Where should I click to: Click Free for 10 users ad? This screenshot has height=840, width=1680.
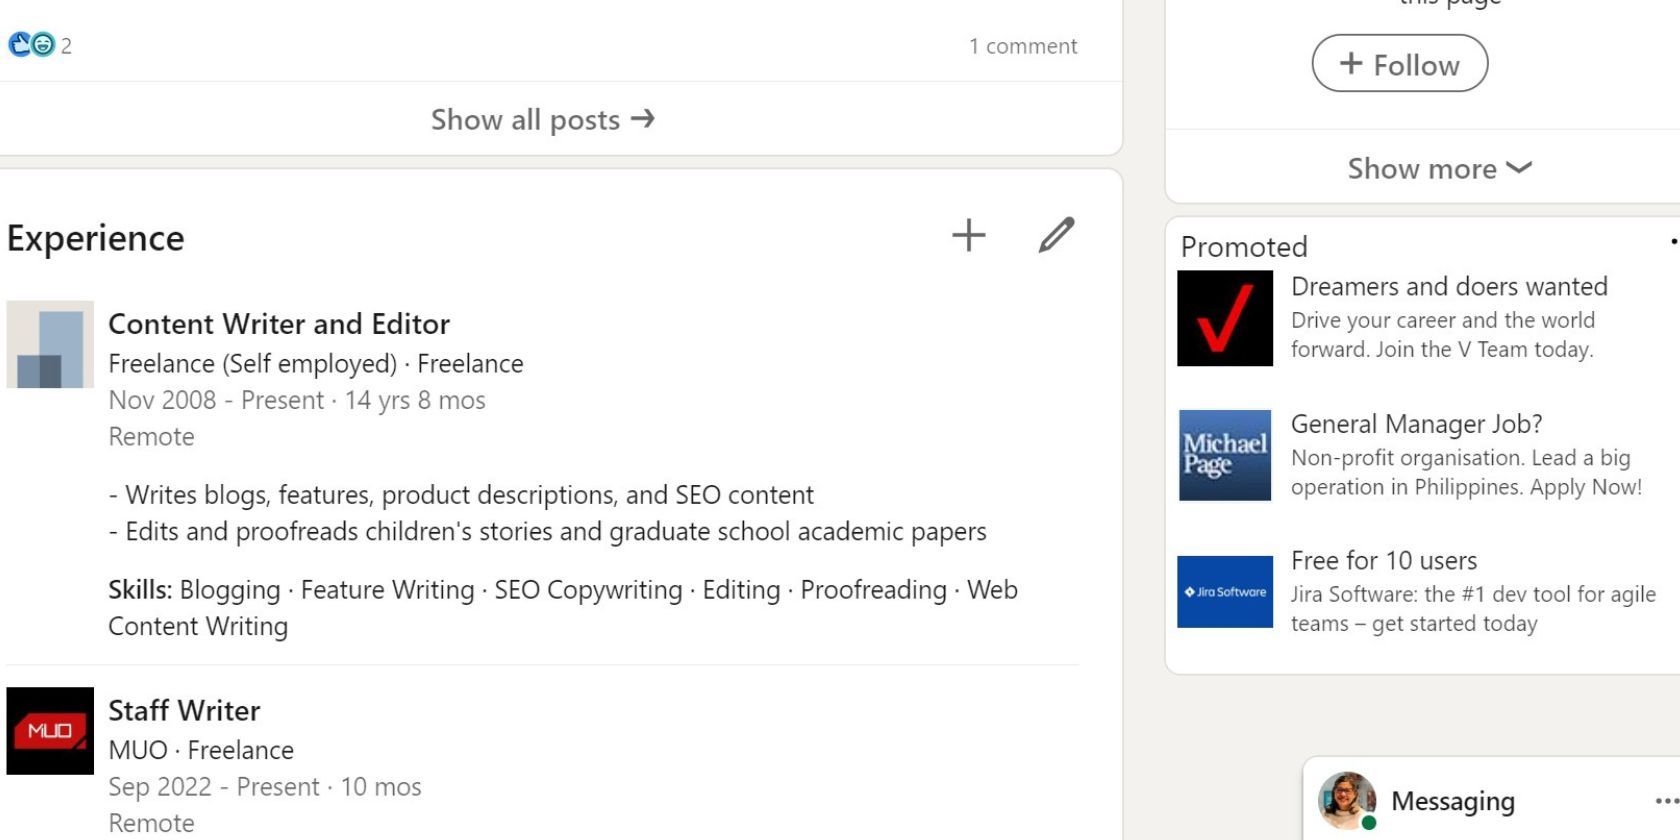tap(1383, 561)
